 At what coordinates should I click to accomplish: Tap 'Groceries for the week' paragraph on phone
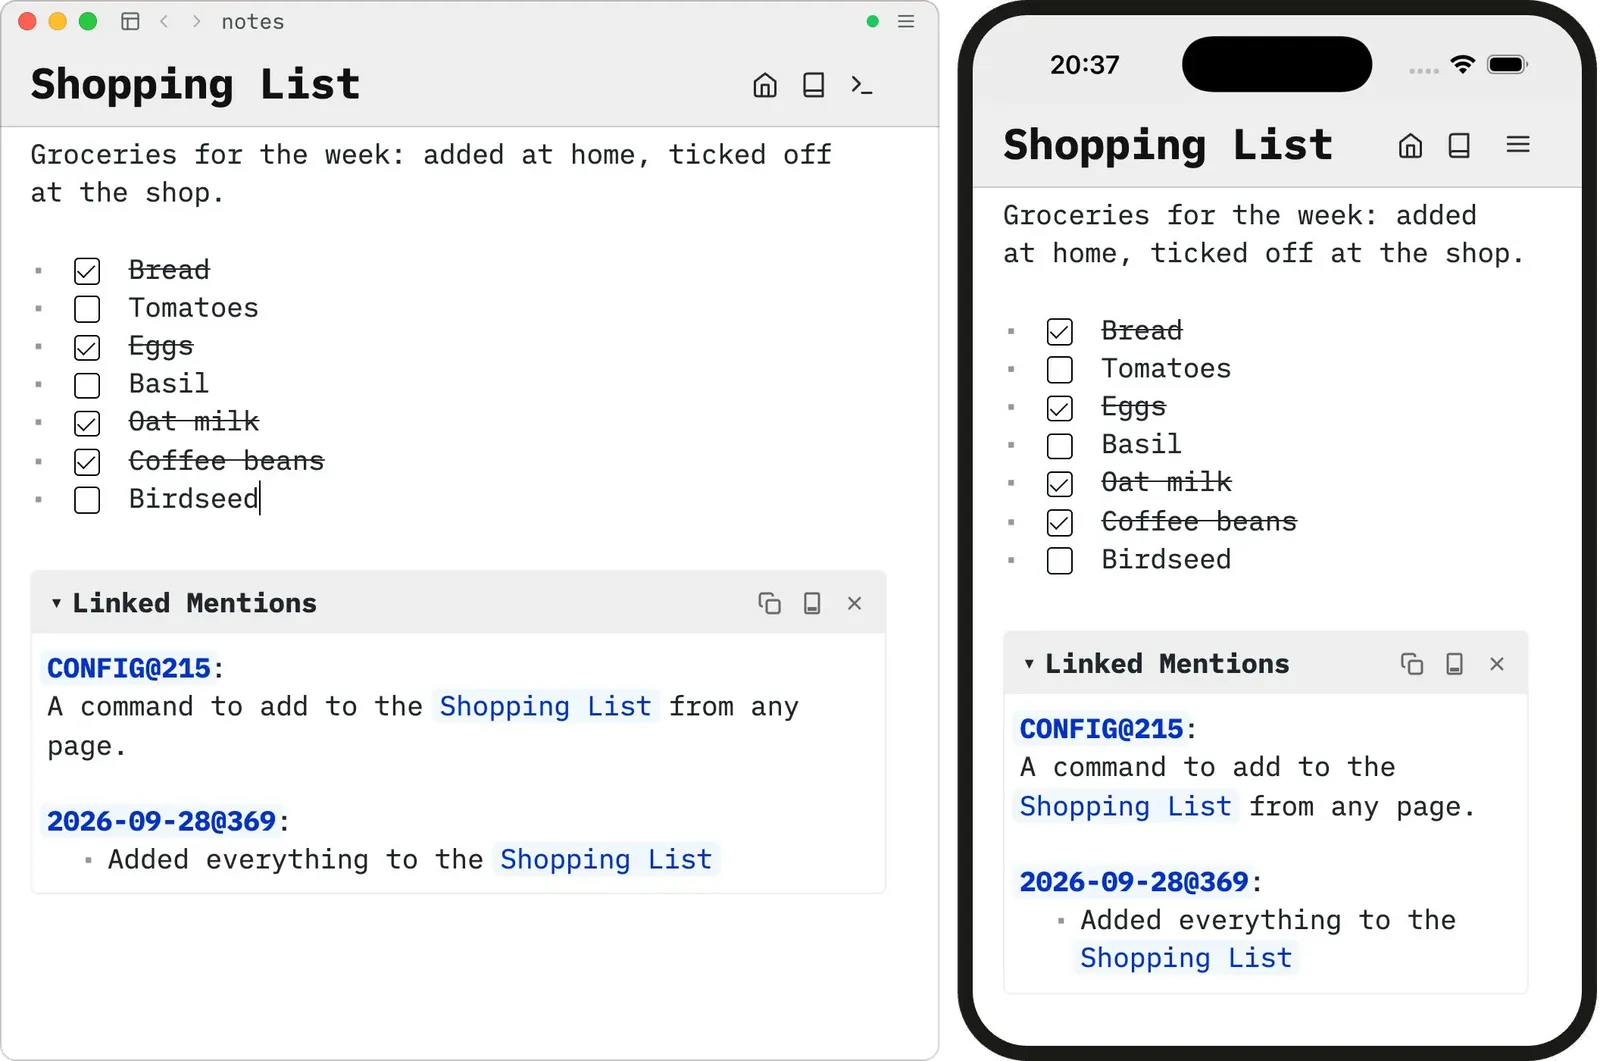click(1264, 235)
